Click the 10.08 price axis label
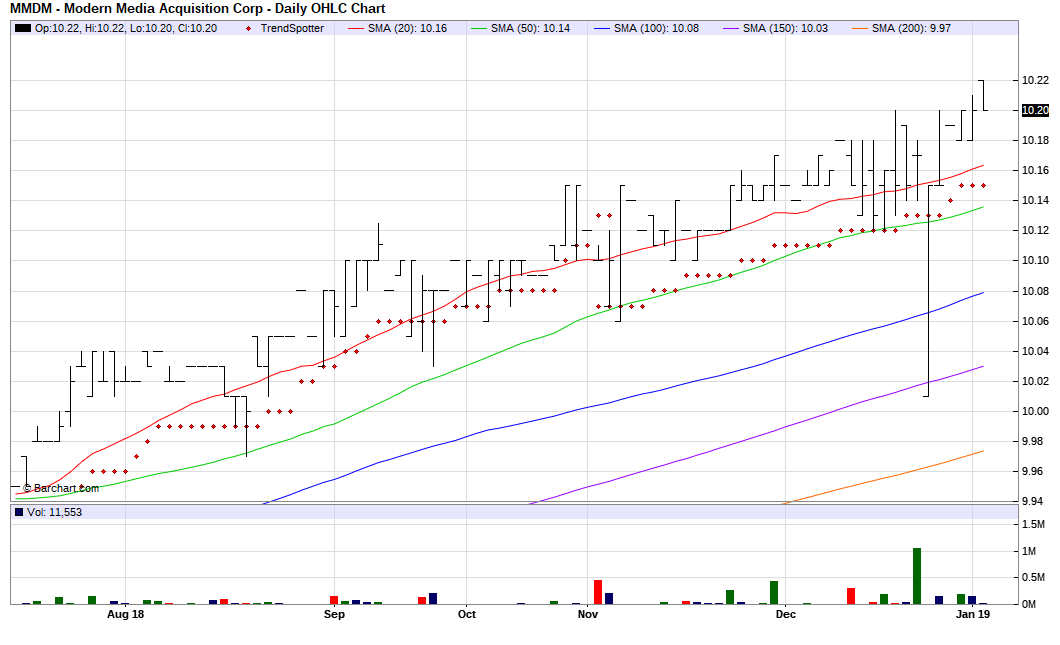This screenshot has width=1060, height=645. [x=1034, y=291]
